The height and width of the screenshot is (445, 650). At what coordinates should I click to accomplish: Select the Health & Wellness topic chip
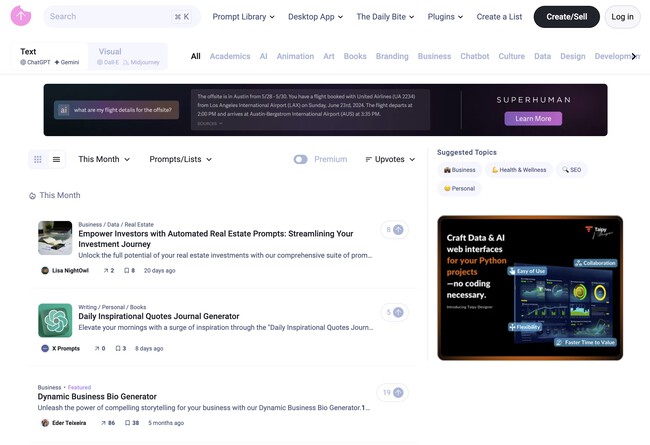[519, 170]
